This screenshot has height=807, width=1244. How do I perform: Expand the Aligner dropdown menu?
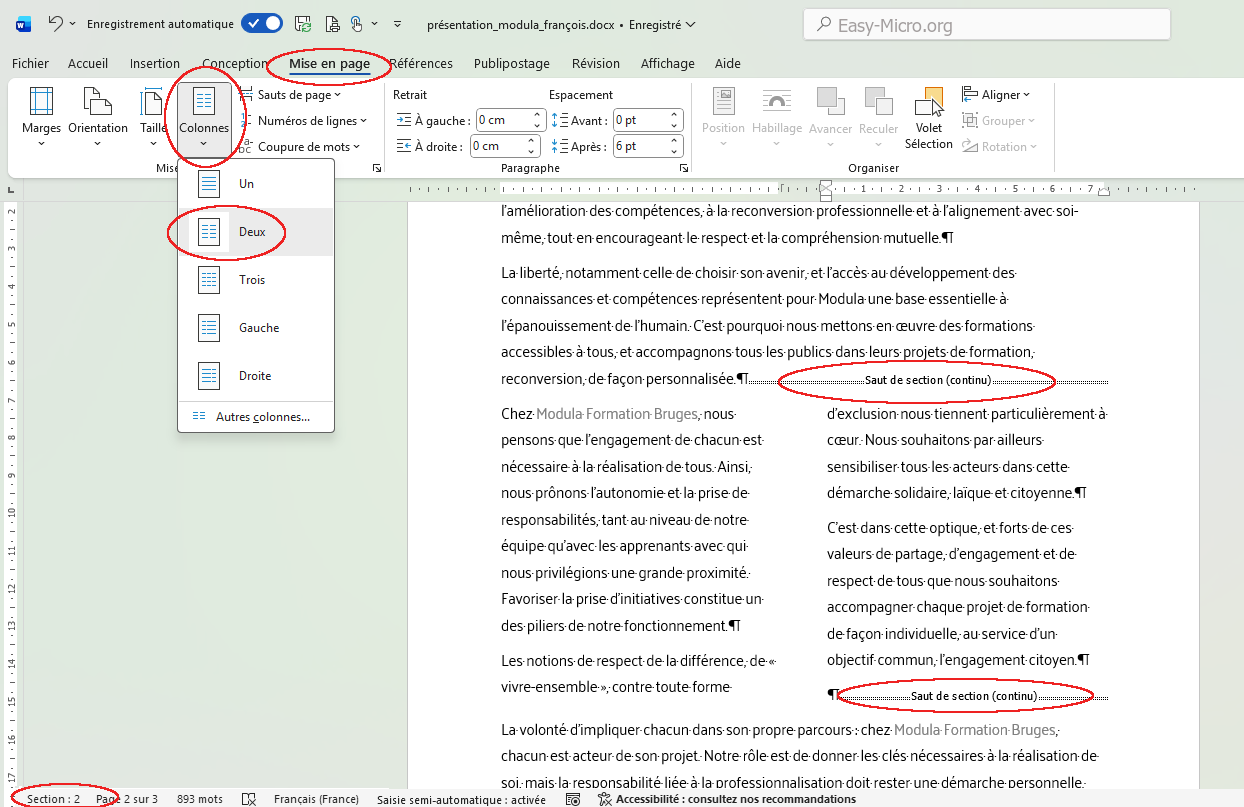[996, 95]
